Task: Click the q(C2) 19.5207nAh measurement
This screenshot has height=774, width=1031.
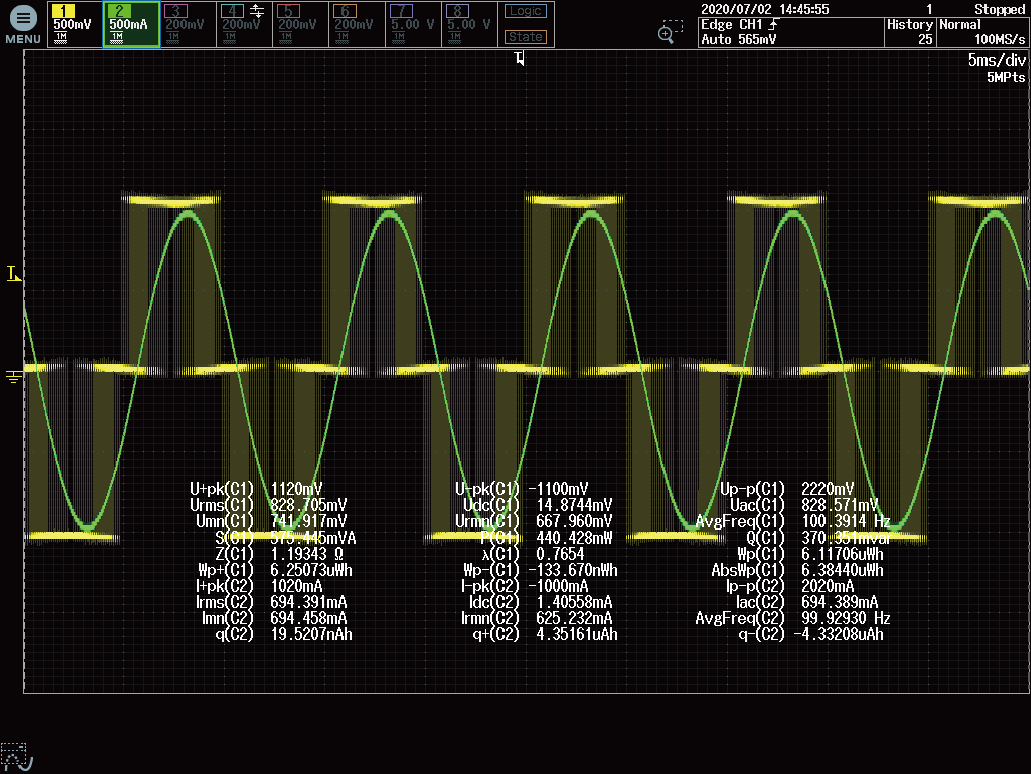Action: click(284, 635)
